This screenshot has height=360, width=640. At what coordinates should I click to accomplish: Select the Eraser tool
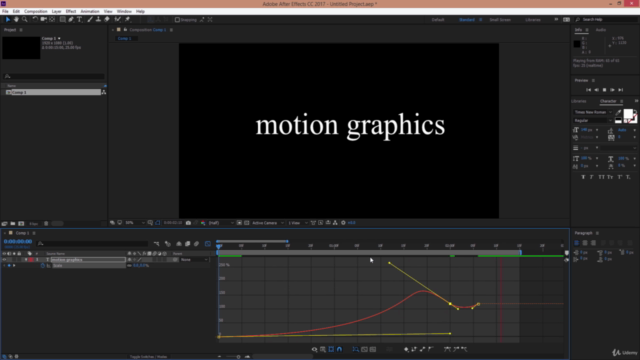107,20
